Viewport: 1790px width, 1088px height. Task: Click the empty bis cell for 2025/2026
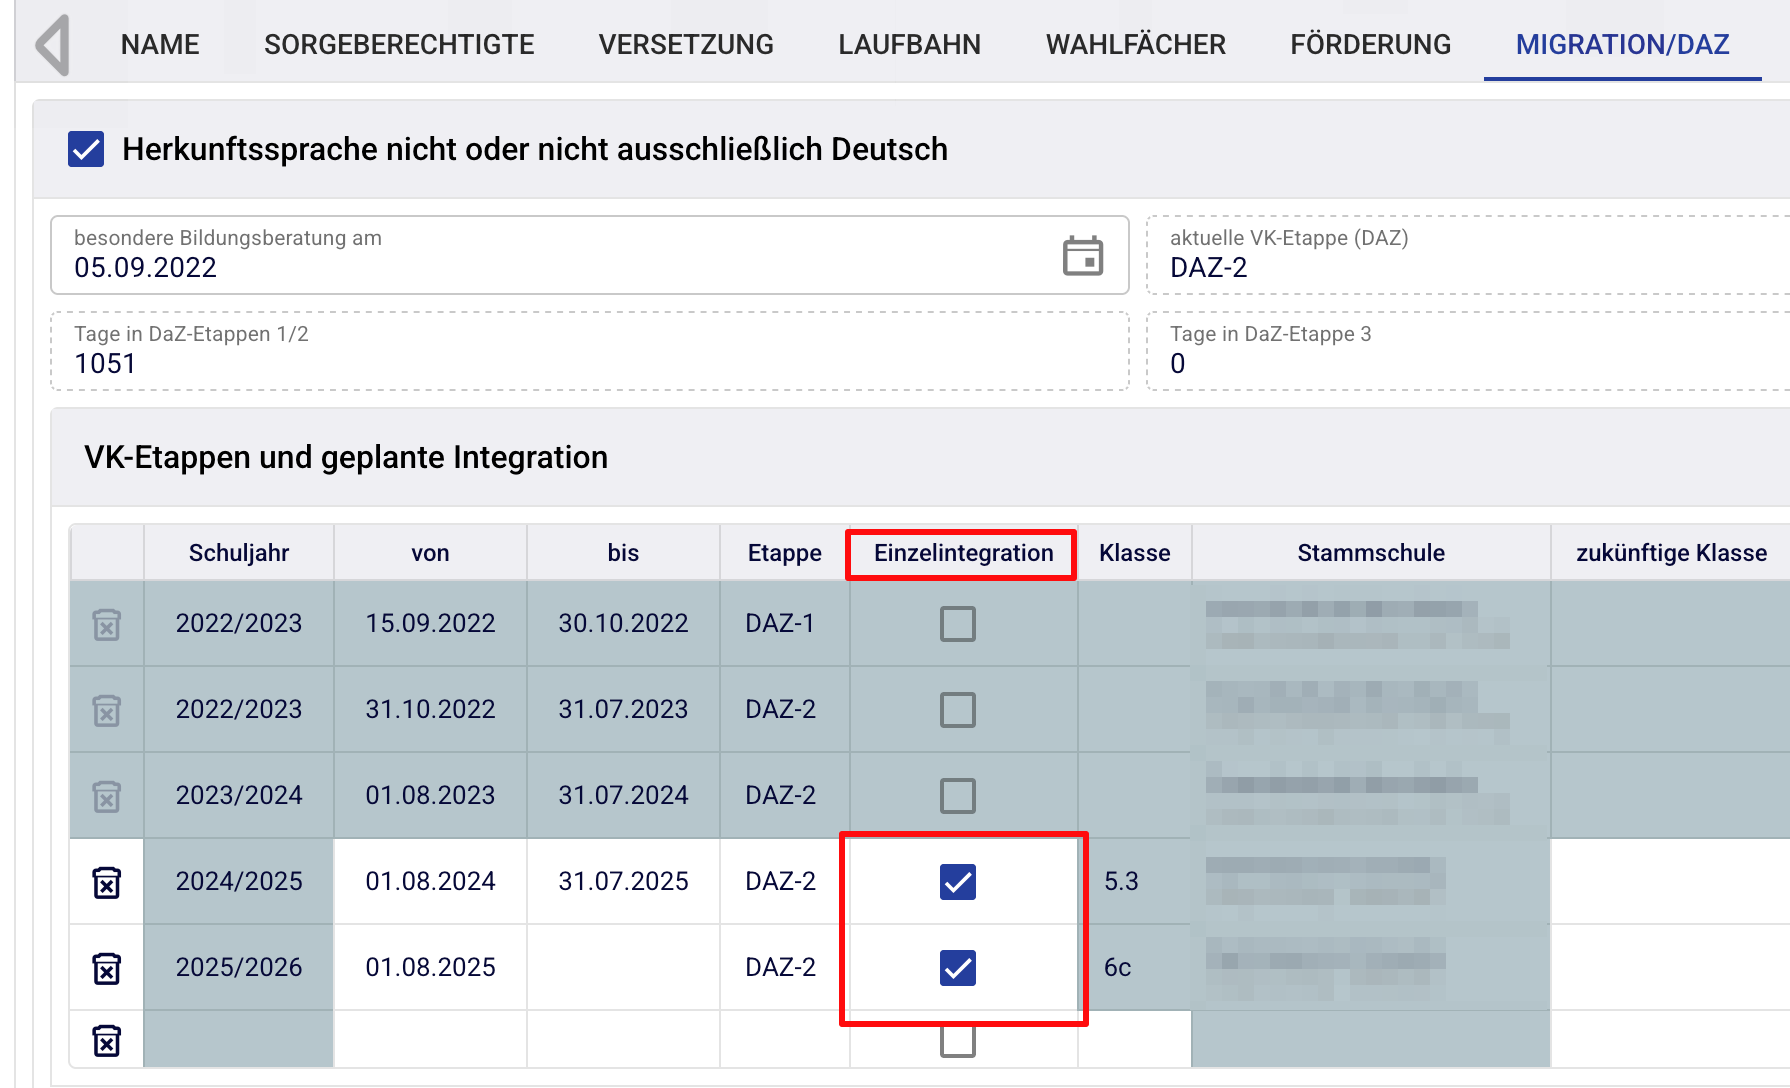(x=623, y=968)
